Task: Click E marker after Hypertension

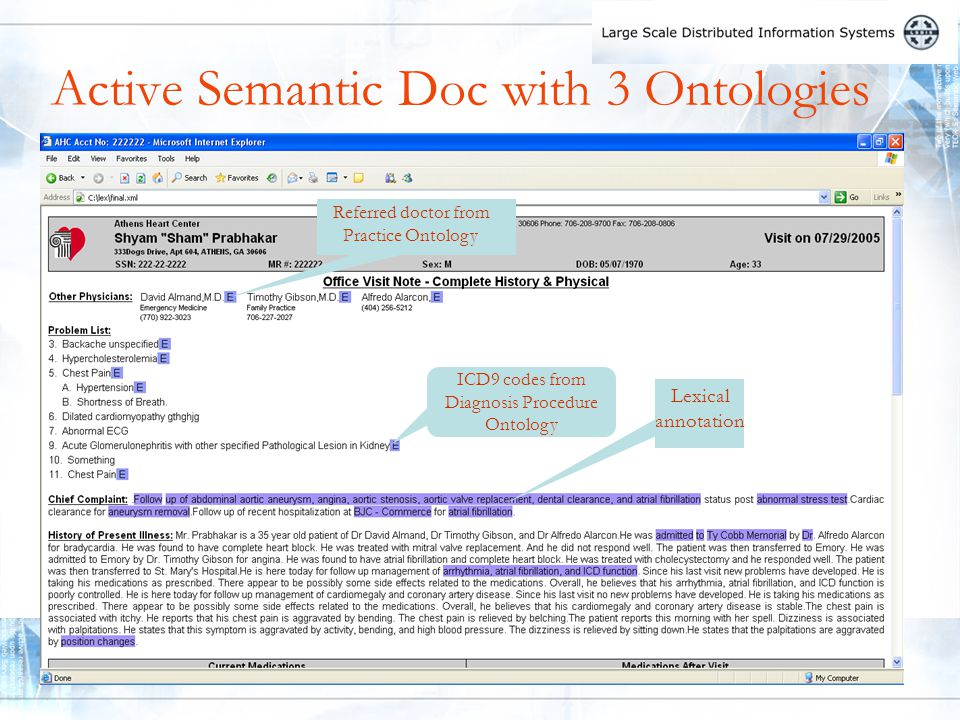Action: 140,388
